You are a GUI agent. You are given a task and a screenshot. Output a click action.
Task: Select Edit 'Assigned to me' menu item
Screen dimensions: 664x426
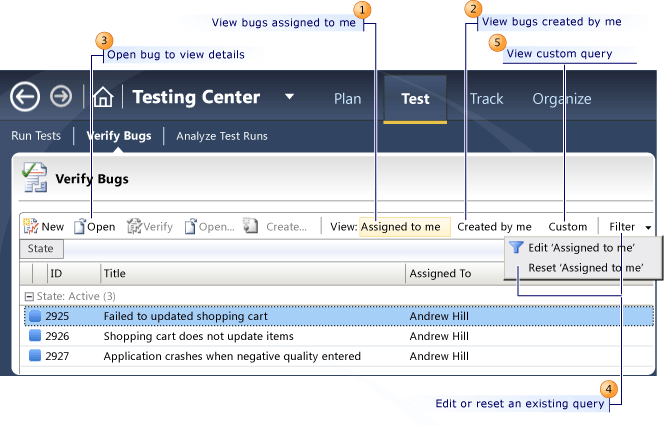click(x=584, y=248)
